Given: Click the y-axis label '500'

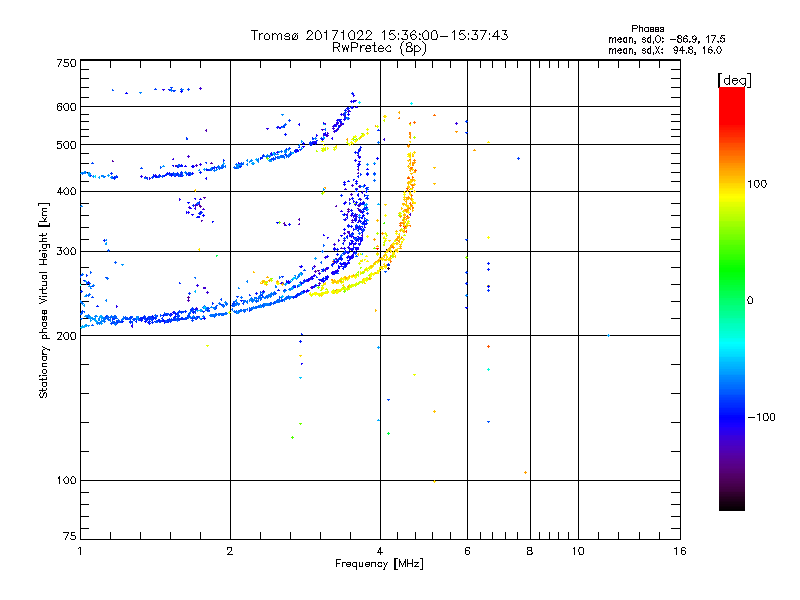Looking at the screenshot, I should click(67, 145).
